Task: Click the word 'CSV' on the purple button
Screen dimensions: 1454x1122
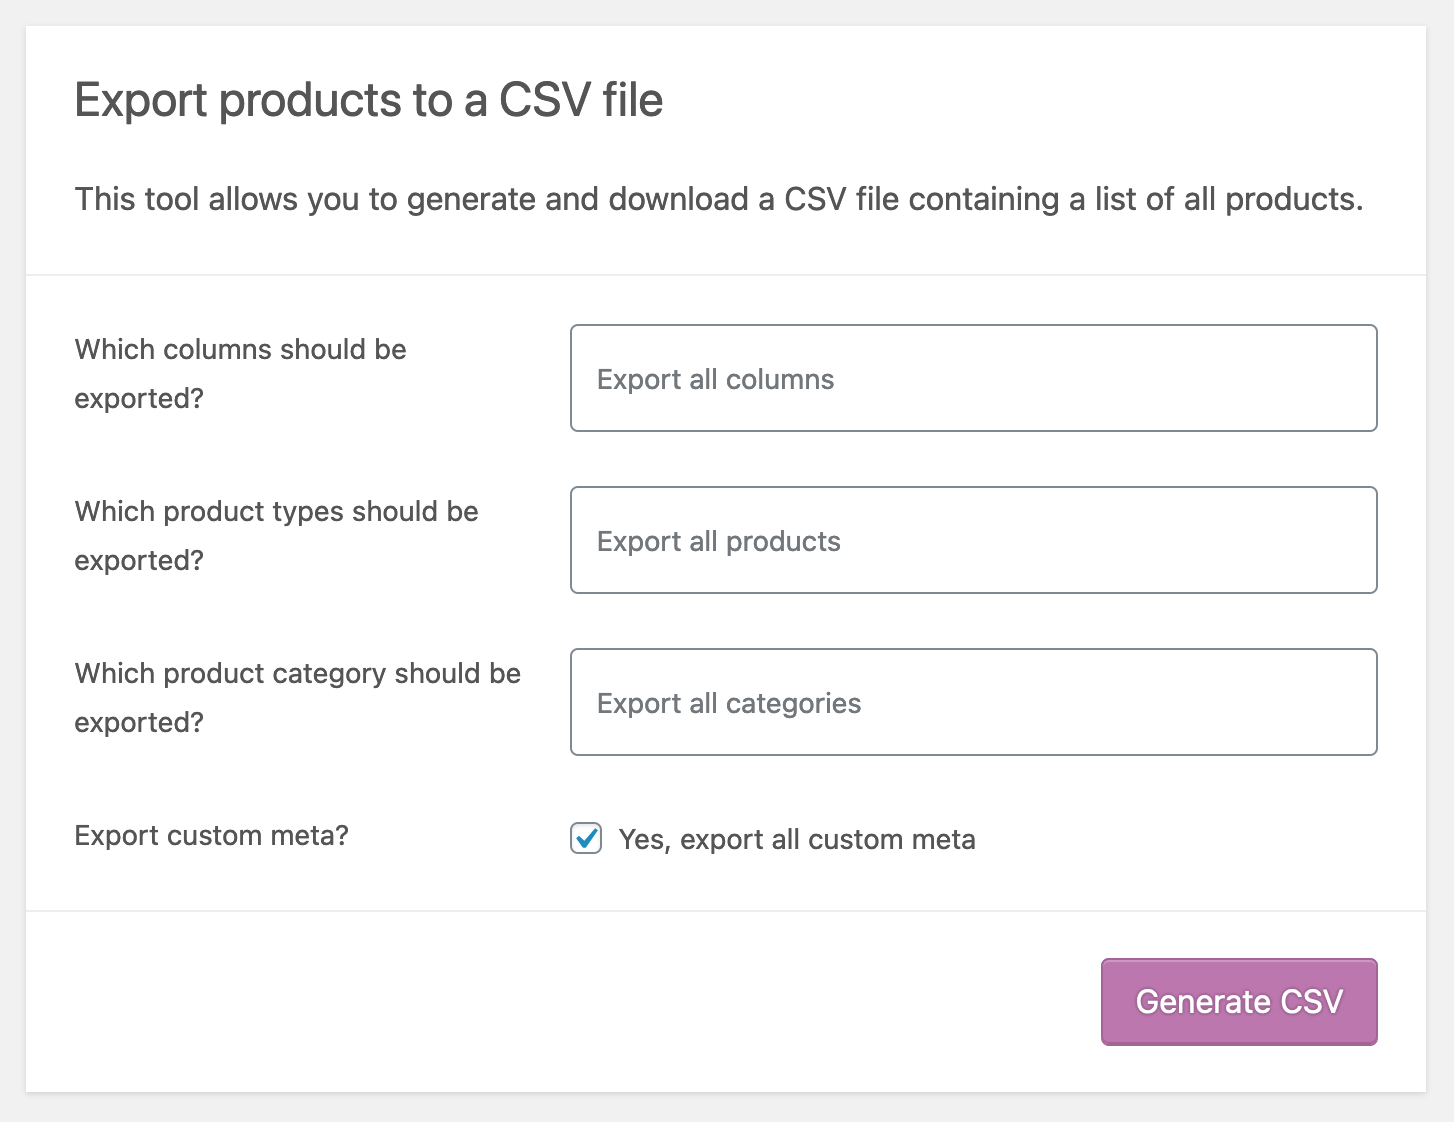Action: pyautogui.click(x=1311, y=1002)
